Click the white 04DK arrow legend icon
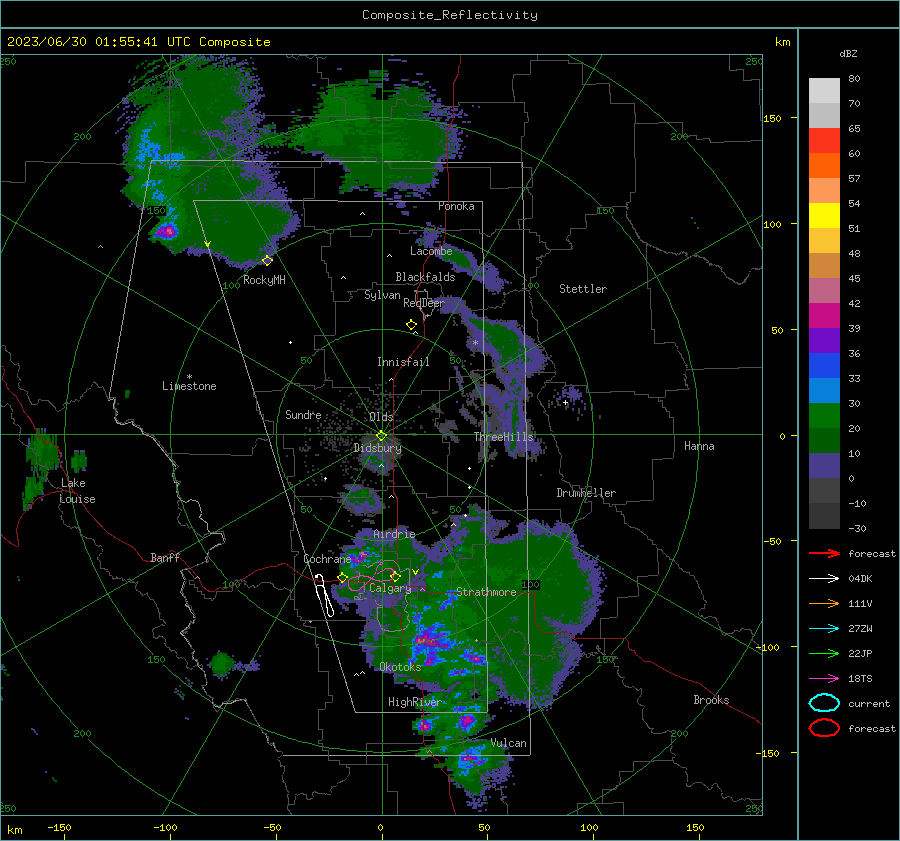The width and height of the screenshot is (900, 841). (x=824, y=578)
